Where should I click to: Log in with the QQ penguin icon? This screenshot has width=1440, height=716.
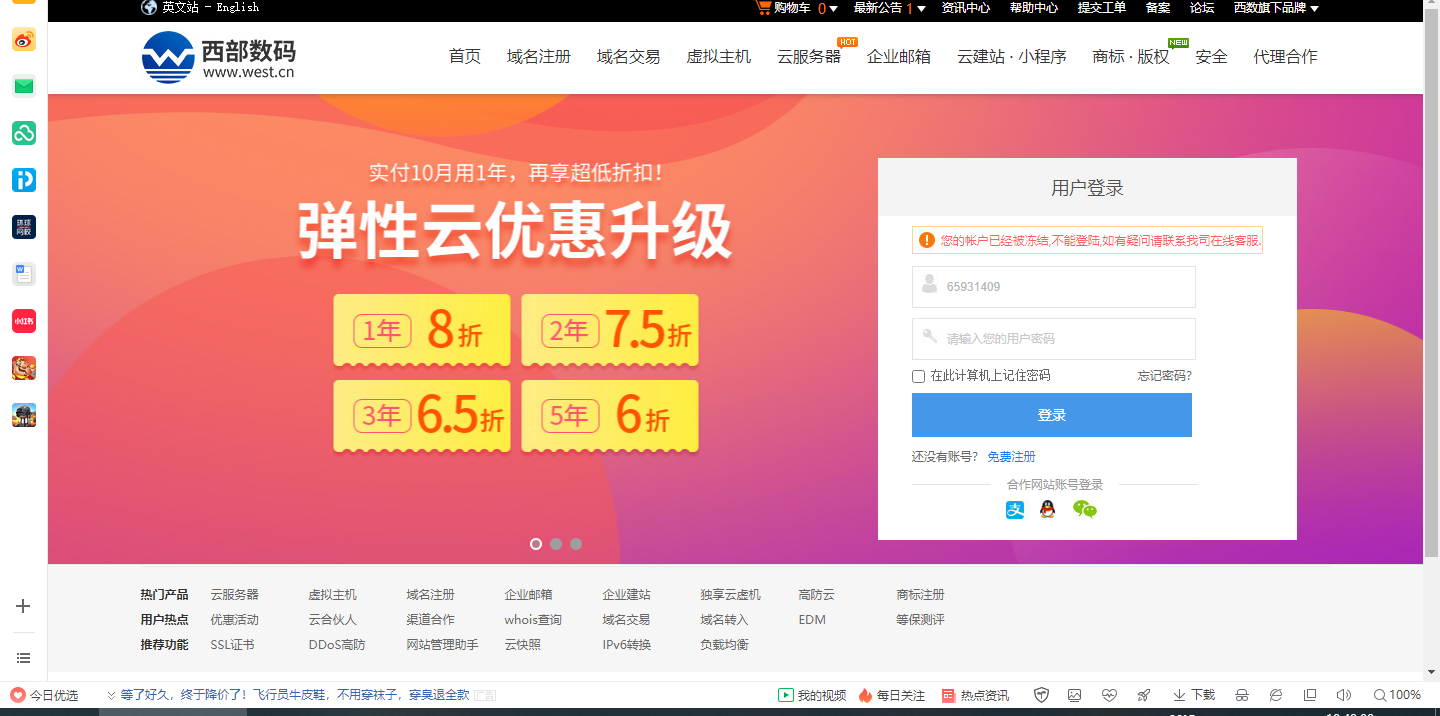pos(1047,510)
